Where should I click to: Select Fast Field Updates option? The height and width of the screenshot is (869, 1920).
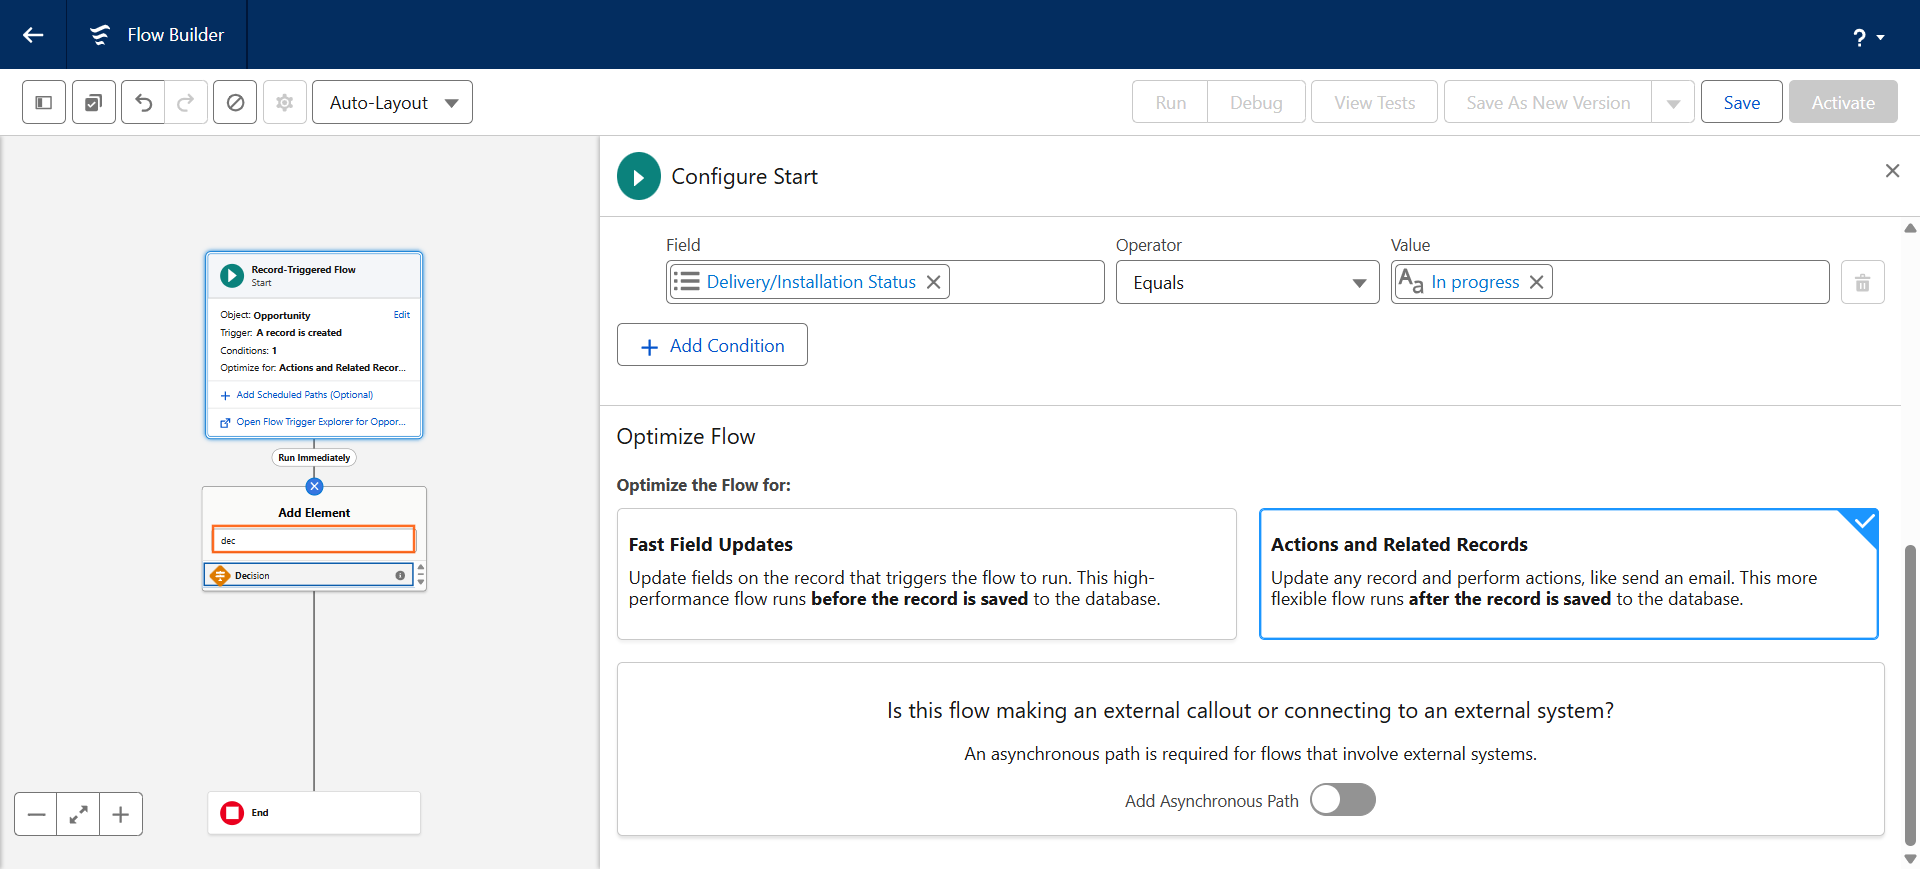point(926,574)
